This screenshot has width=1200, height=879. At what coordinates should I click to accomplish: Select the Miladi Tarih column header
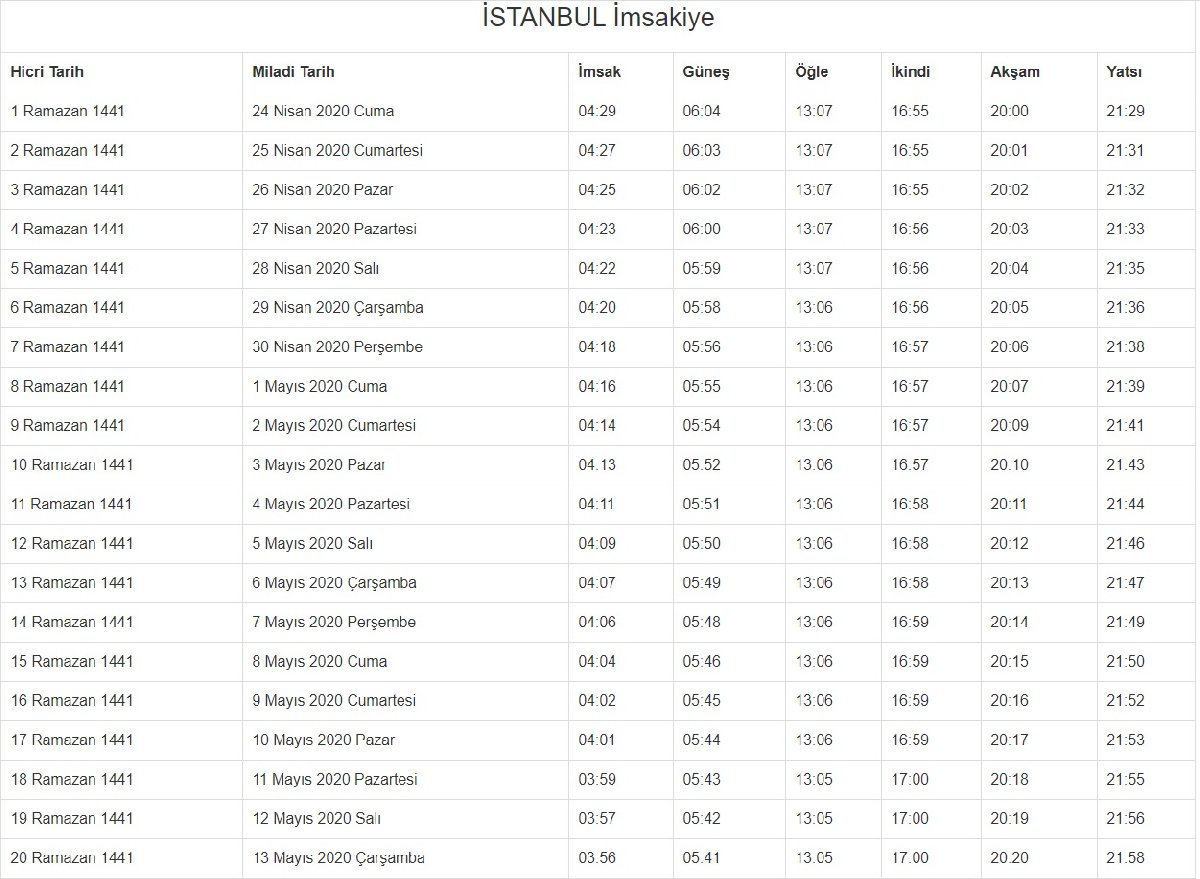tap(293, 72)
